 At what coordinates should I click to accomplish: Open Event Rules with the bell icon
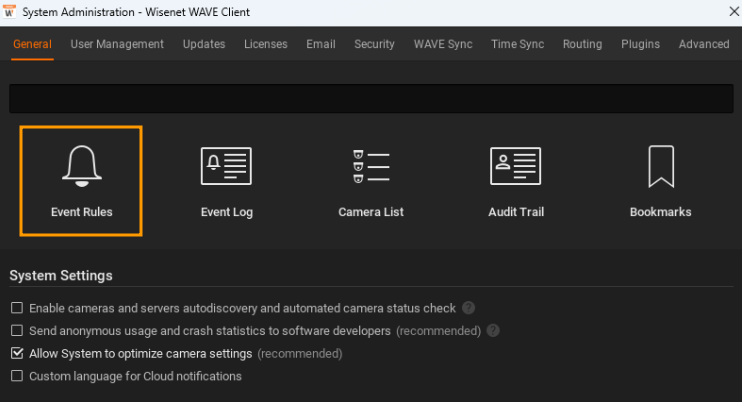(x=81, y=180)
